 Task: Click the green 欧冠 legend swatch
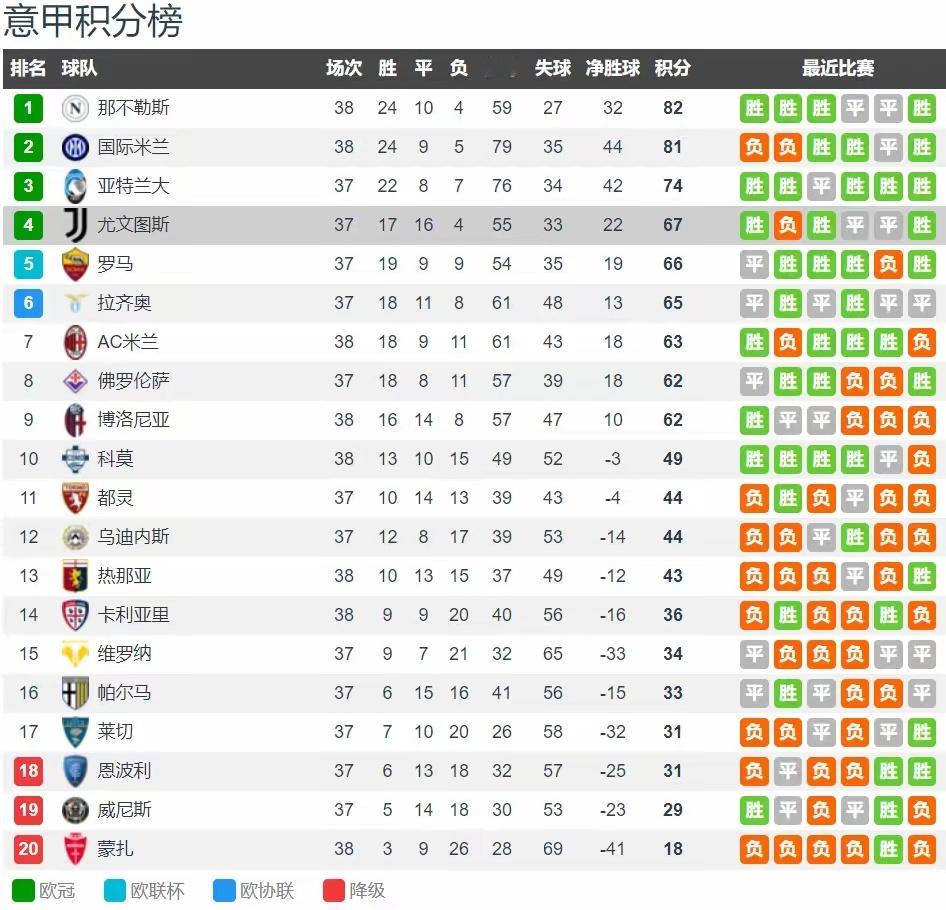pos(24,890)
